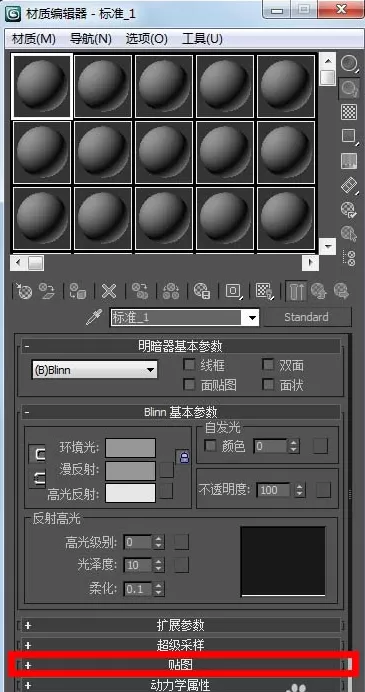The image size is (365, 692).
Task: Click the Make Unique icon
Action: (171, 292)
